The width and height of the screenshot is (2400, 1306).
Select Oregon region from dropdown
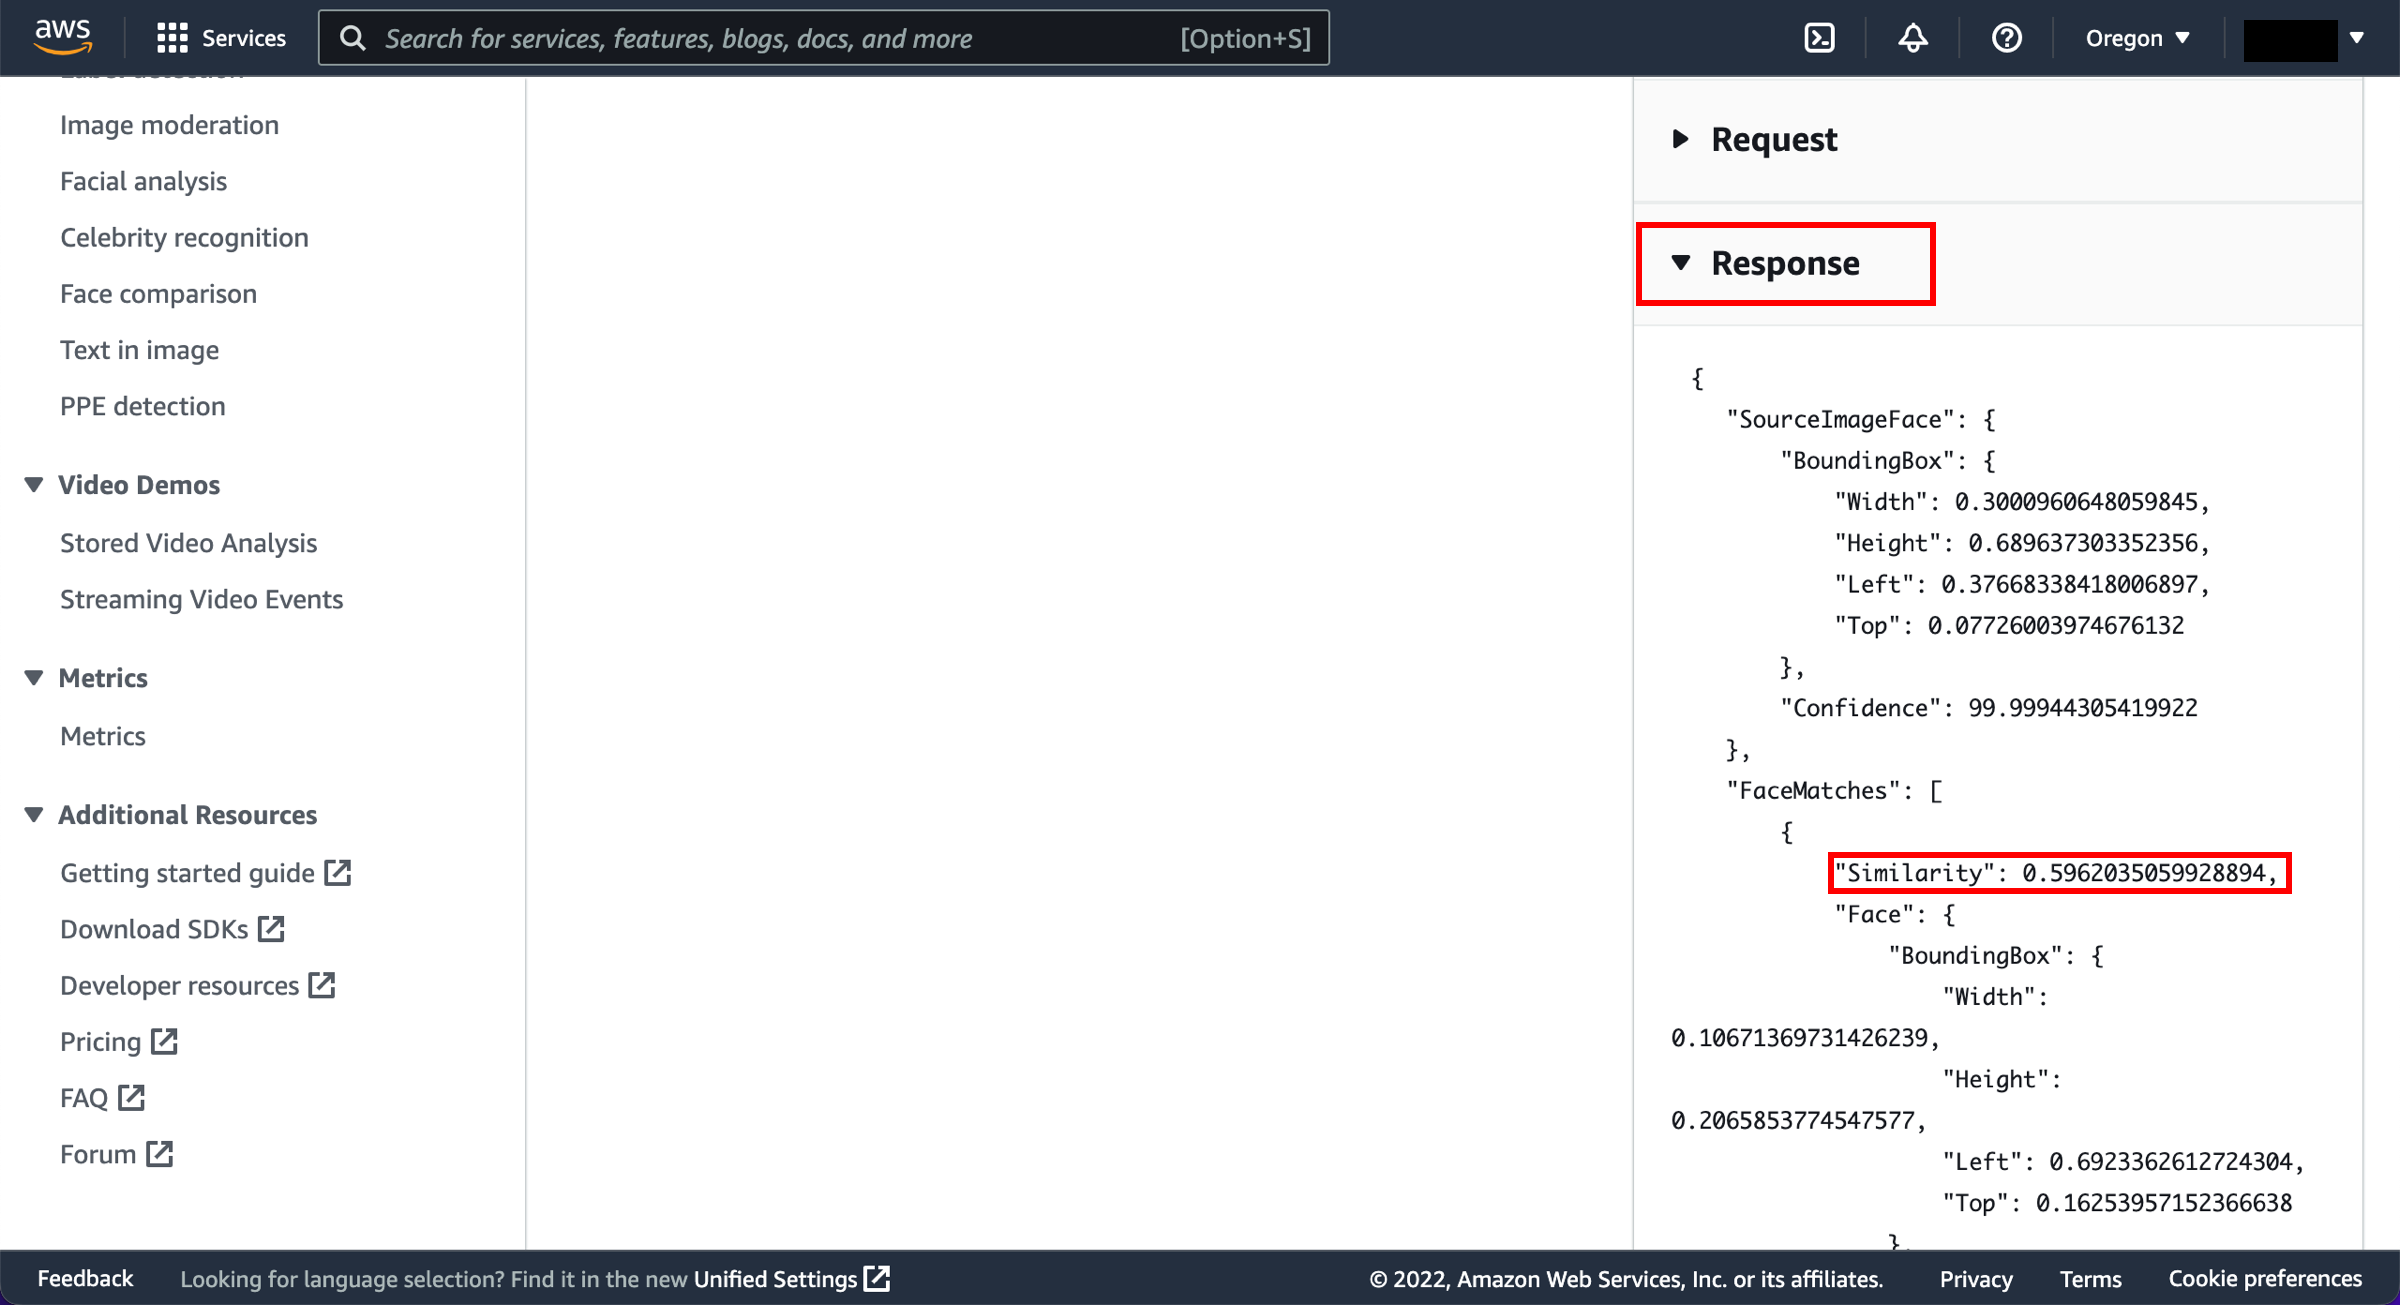click(x=2130, y=37)
